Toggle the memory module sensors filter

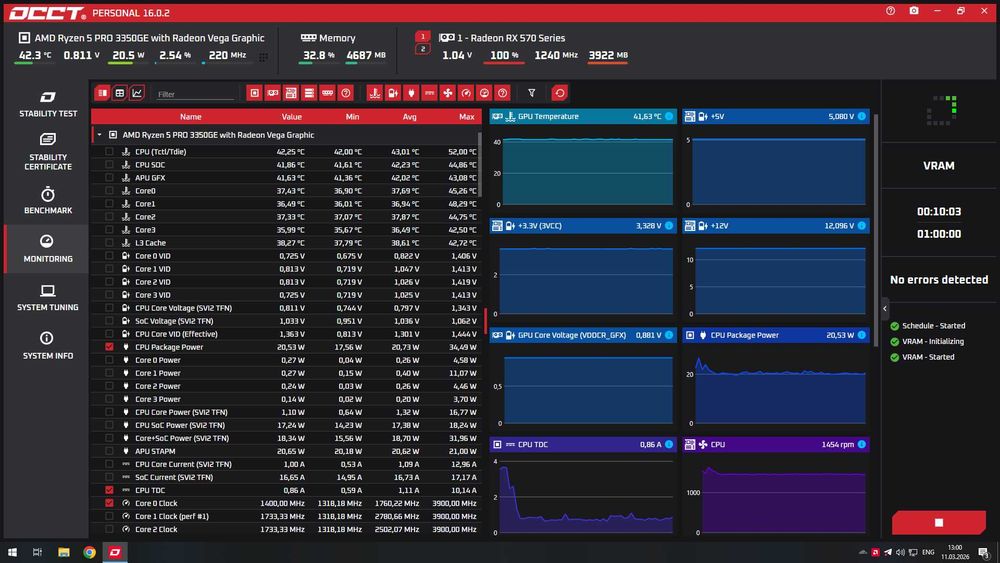click(327, 93)
